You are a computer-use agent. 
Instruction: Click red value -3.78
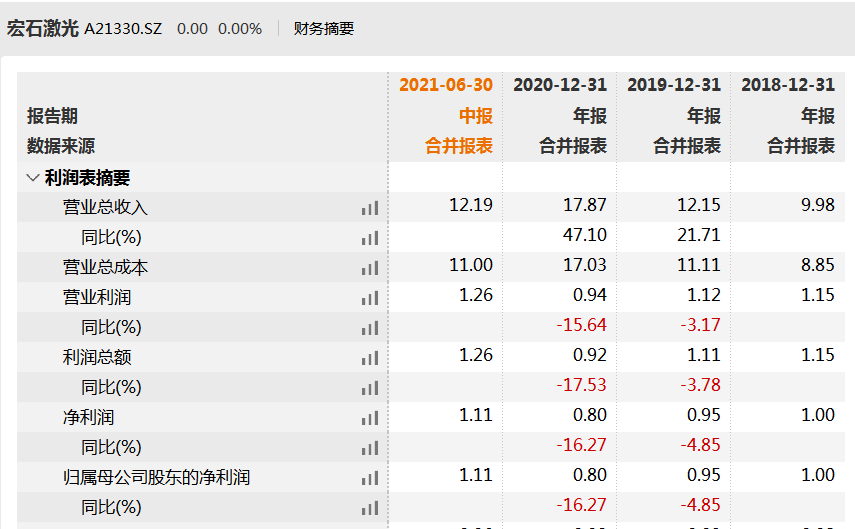[701, 385]
